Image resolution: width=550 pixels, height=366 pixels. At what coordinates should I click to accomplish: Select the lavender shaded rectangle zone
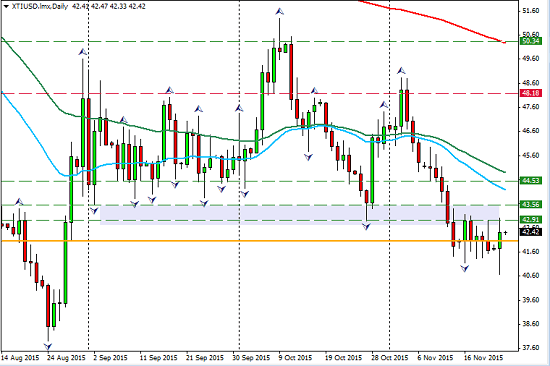point(300,215)
